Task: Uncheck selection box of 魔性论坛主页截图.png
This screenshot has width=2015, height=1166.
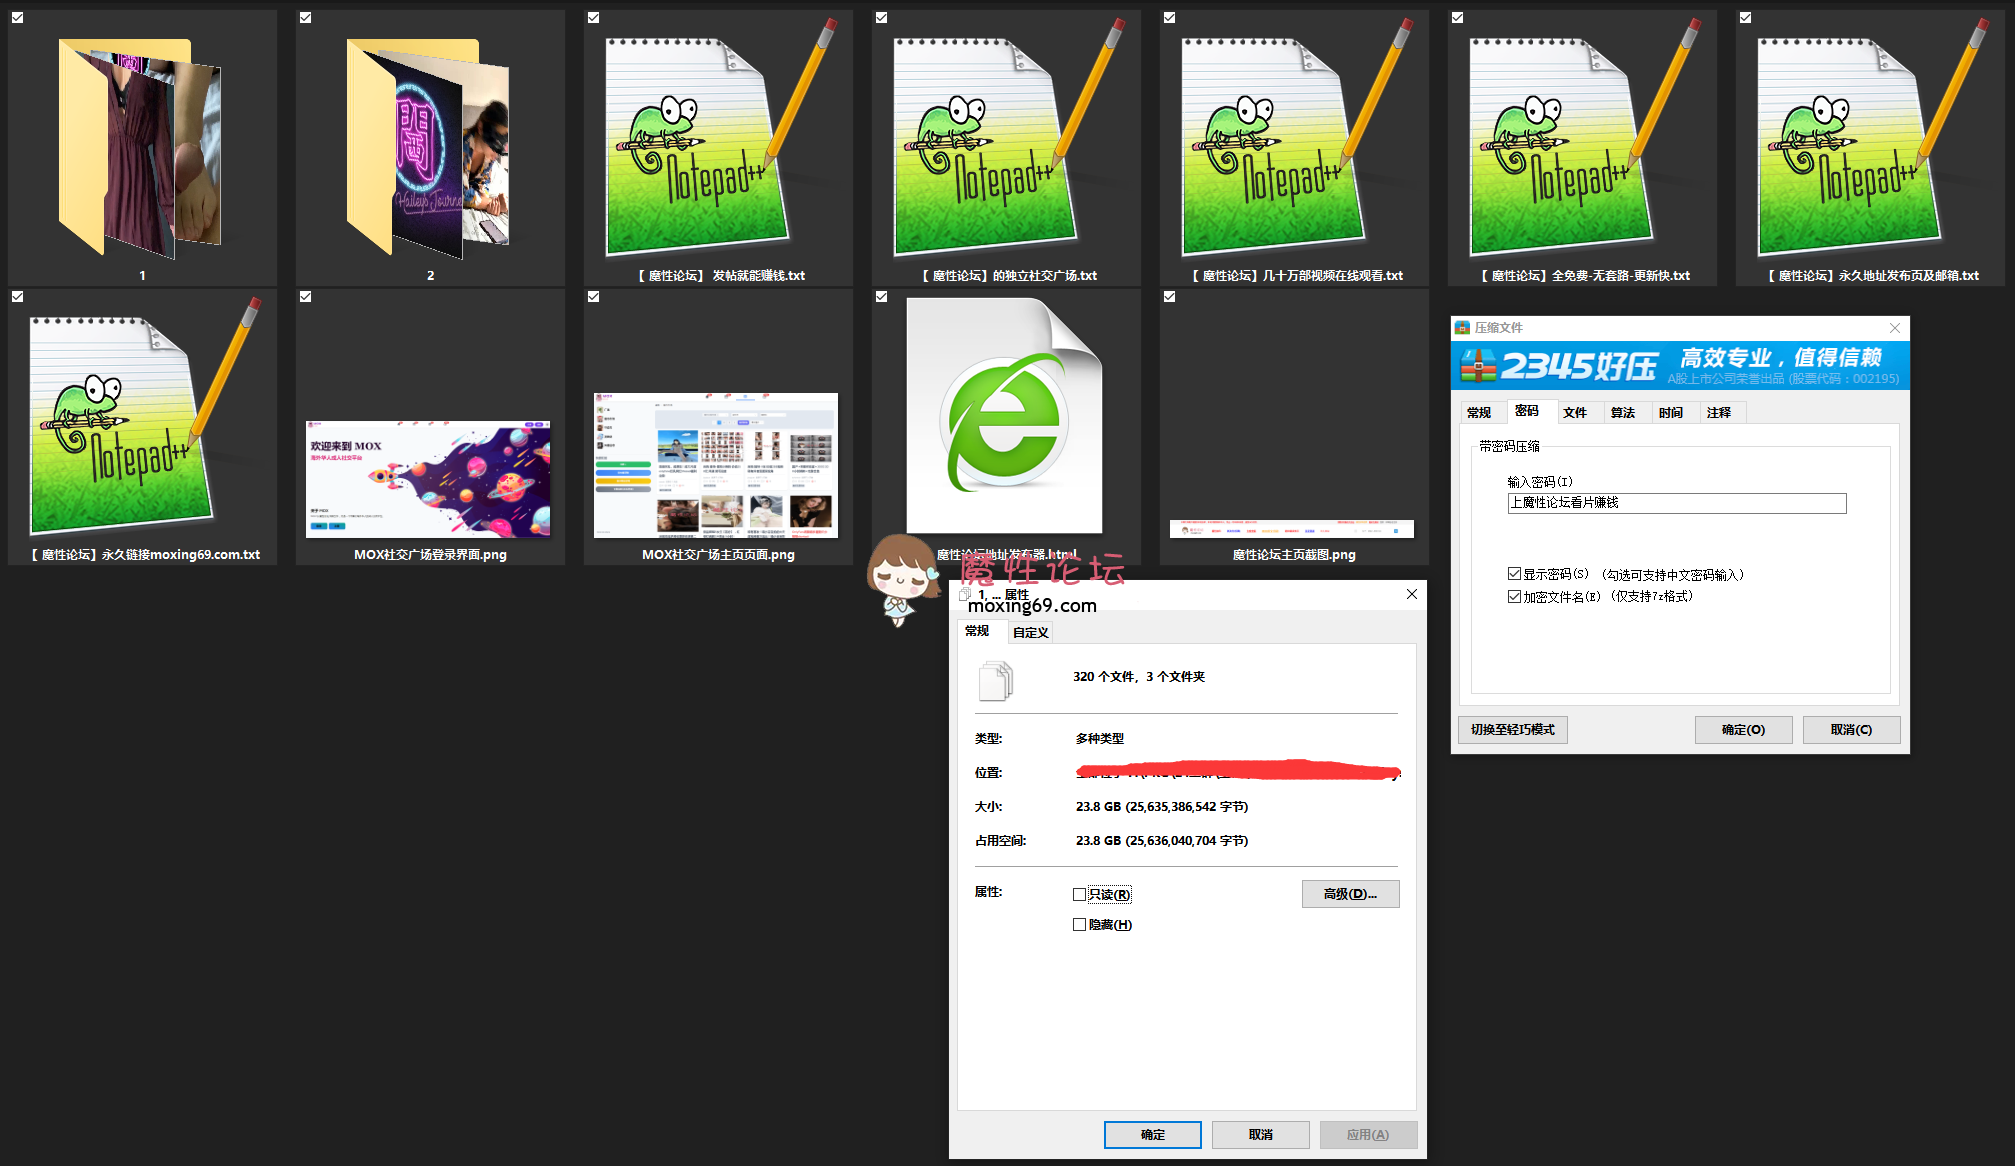Action: click(1170, 296)
